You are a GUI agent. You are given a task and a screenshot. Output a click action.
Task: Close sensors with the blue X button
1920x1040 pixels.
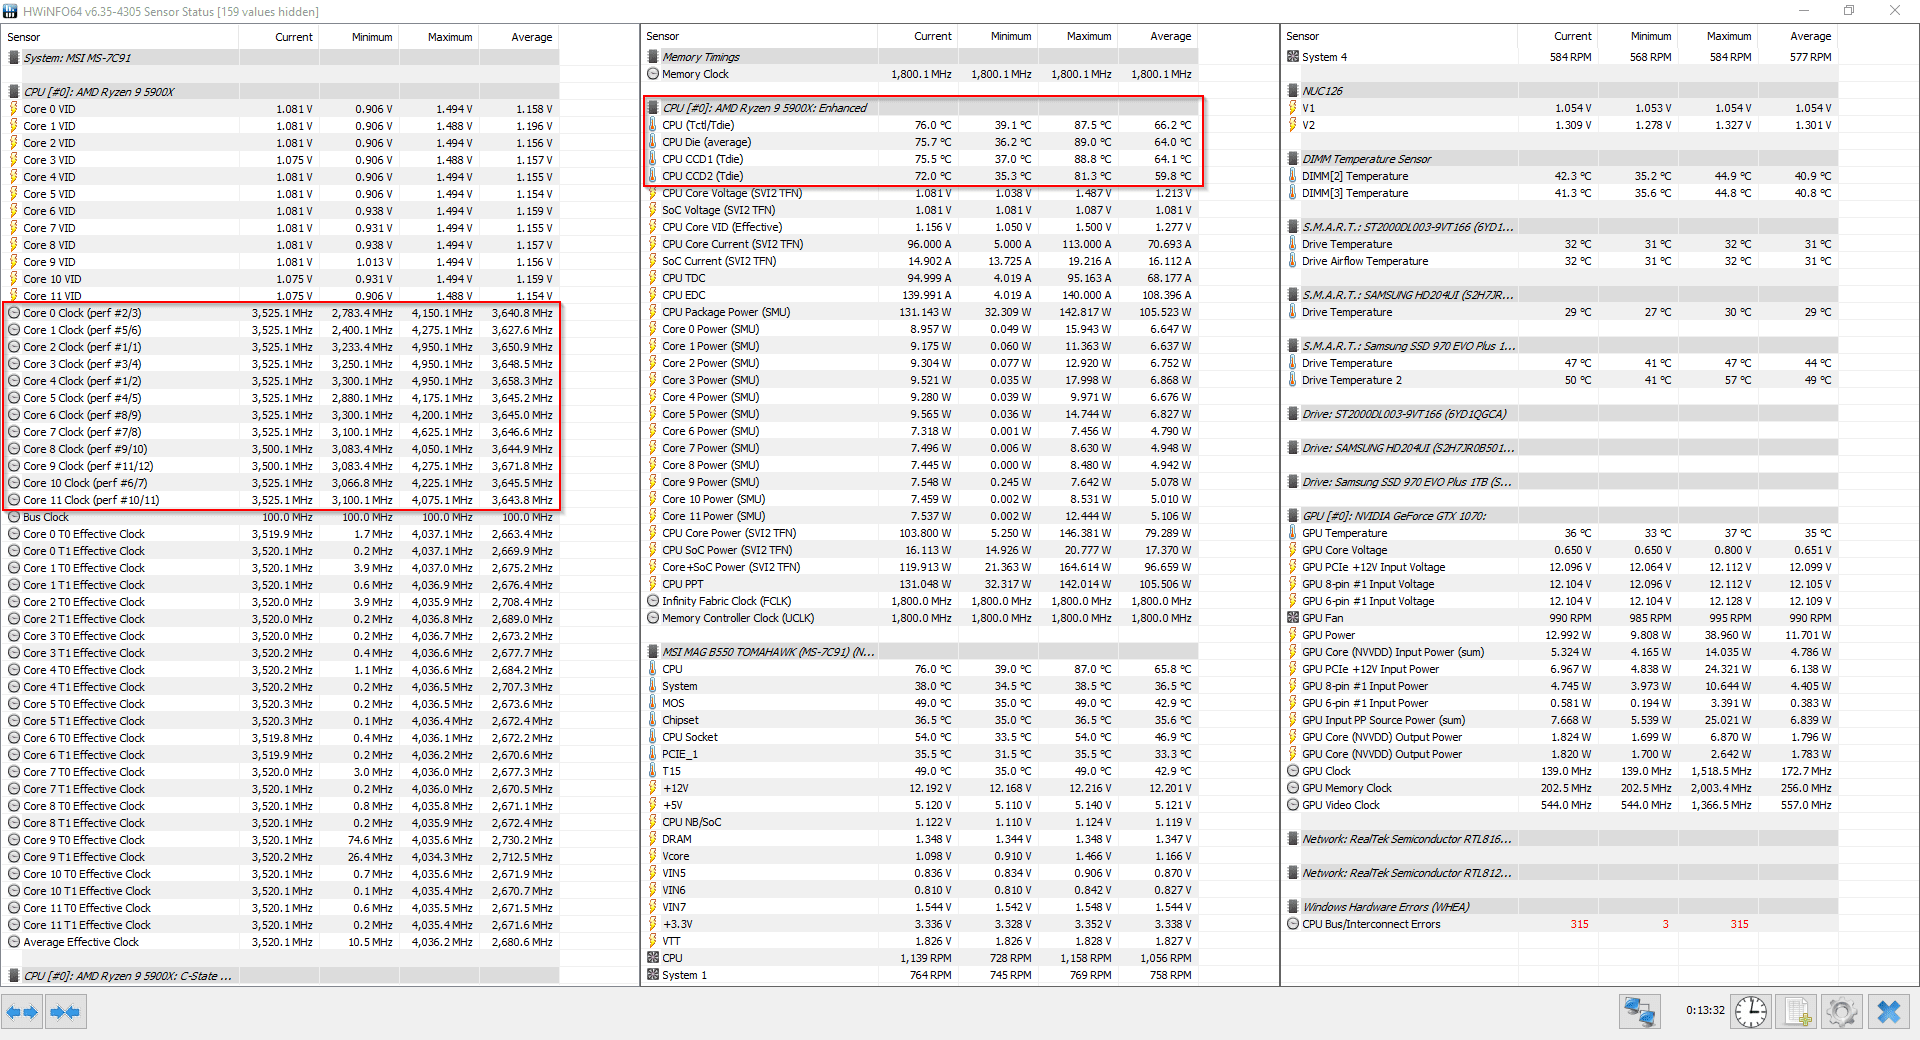[x=1888, y=1012]
